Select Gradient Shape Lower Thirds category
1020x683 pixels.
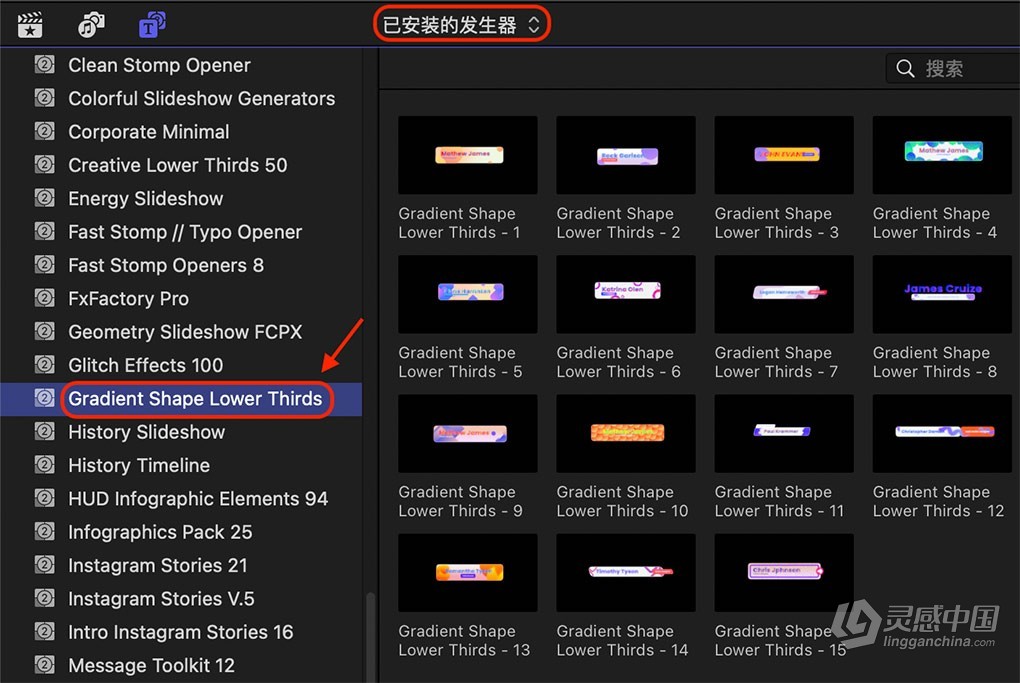point(195,398)
